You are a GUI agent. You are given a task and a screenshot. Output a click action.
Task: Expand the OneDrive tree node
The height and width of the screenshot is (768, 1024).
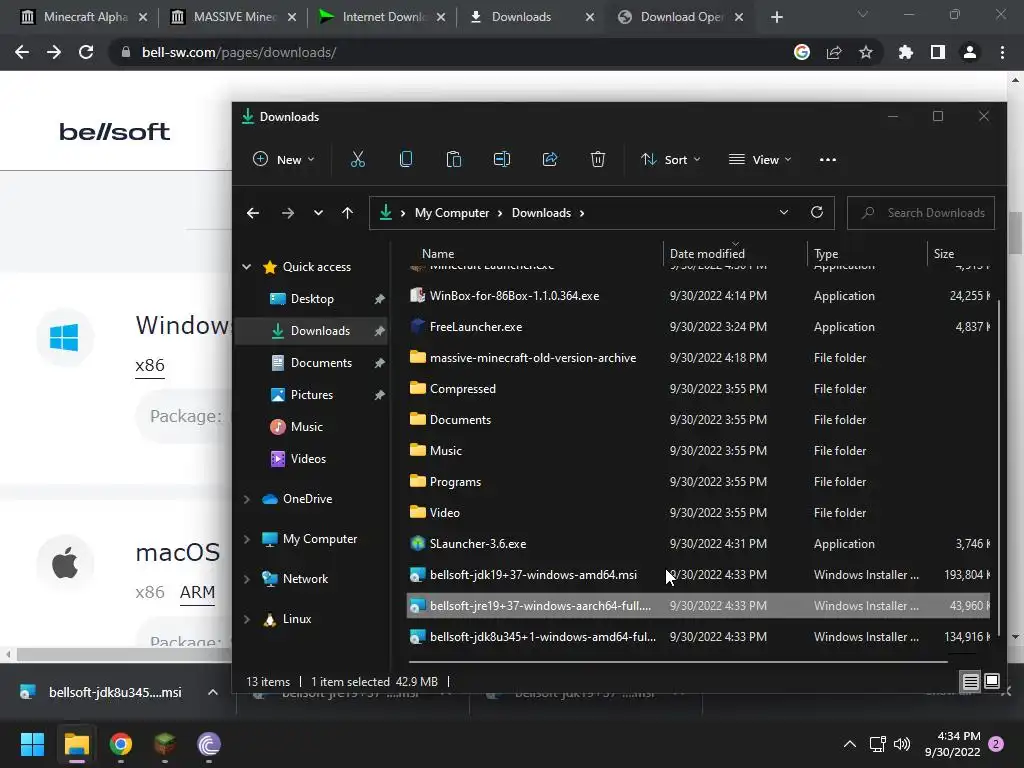247,499
